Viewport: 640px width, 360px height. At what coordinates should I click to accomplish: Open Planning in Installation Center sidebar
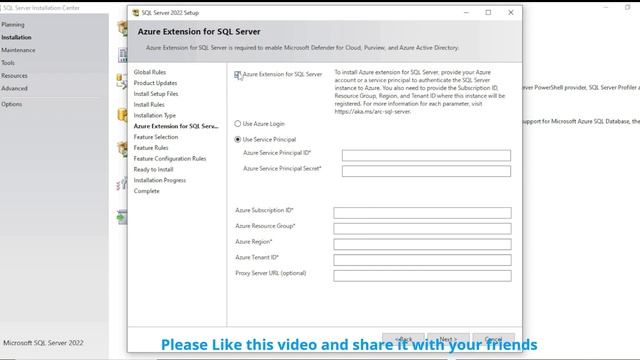13,24
